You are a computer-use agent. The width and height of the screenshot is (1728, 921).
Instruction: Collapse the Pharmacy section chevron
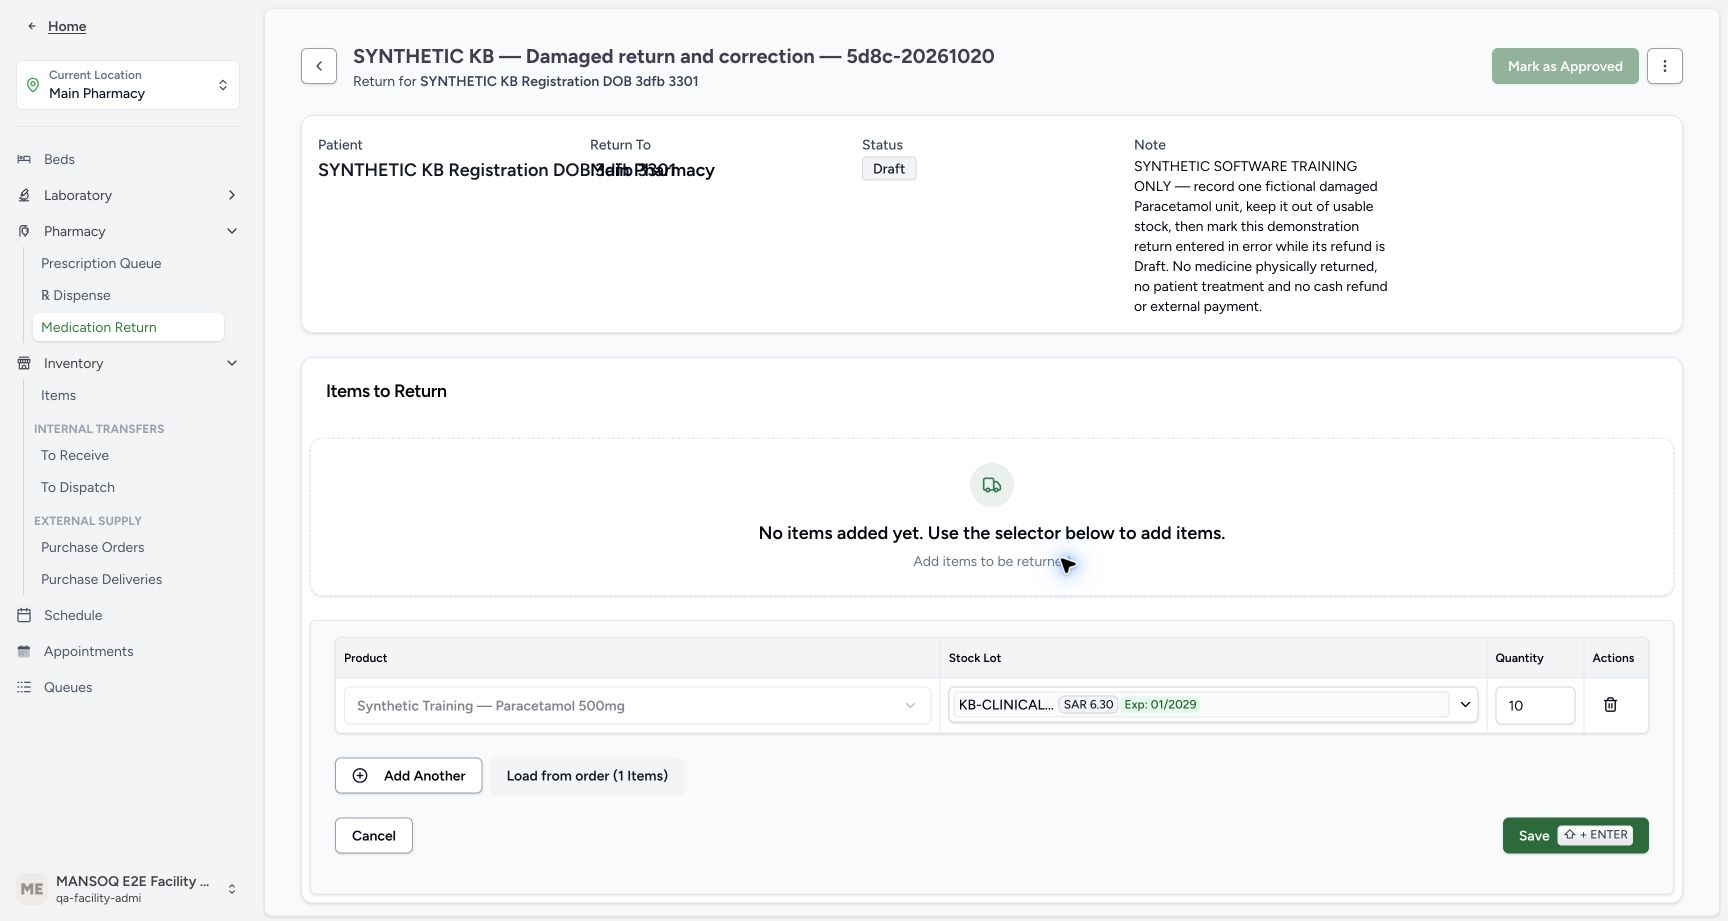click(x=231, y=231)
